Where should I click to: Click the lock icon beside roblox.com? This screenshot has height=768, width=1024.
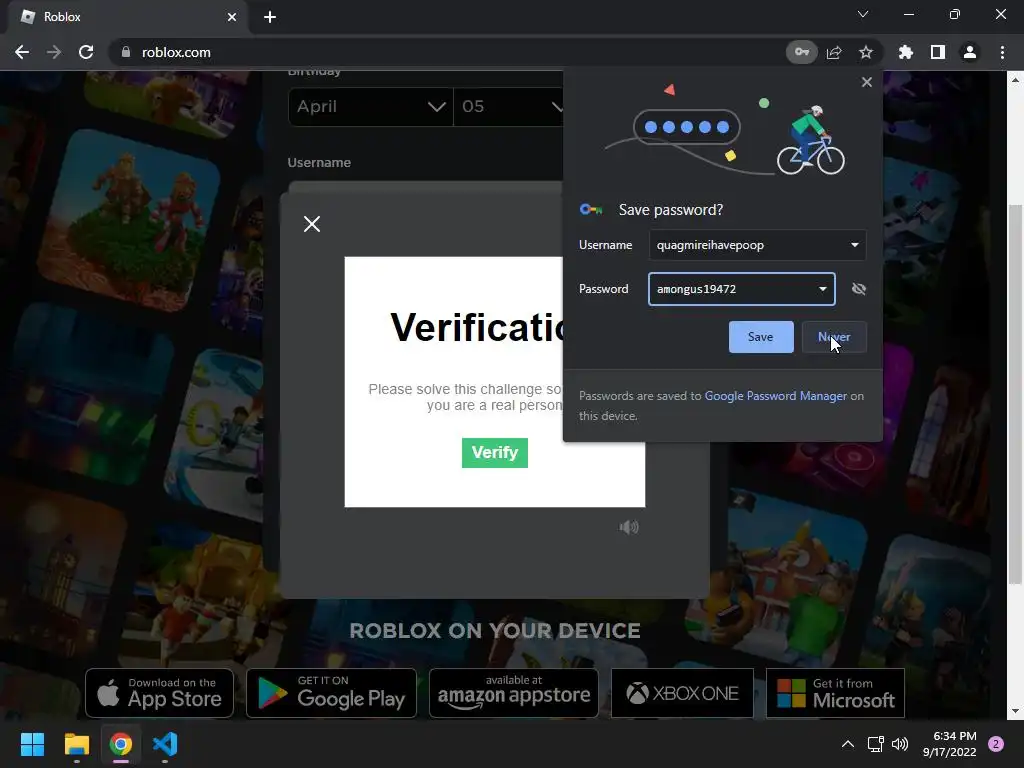coord(126,52)
